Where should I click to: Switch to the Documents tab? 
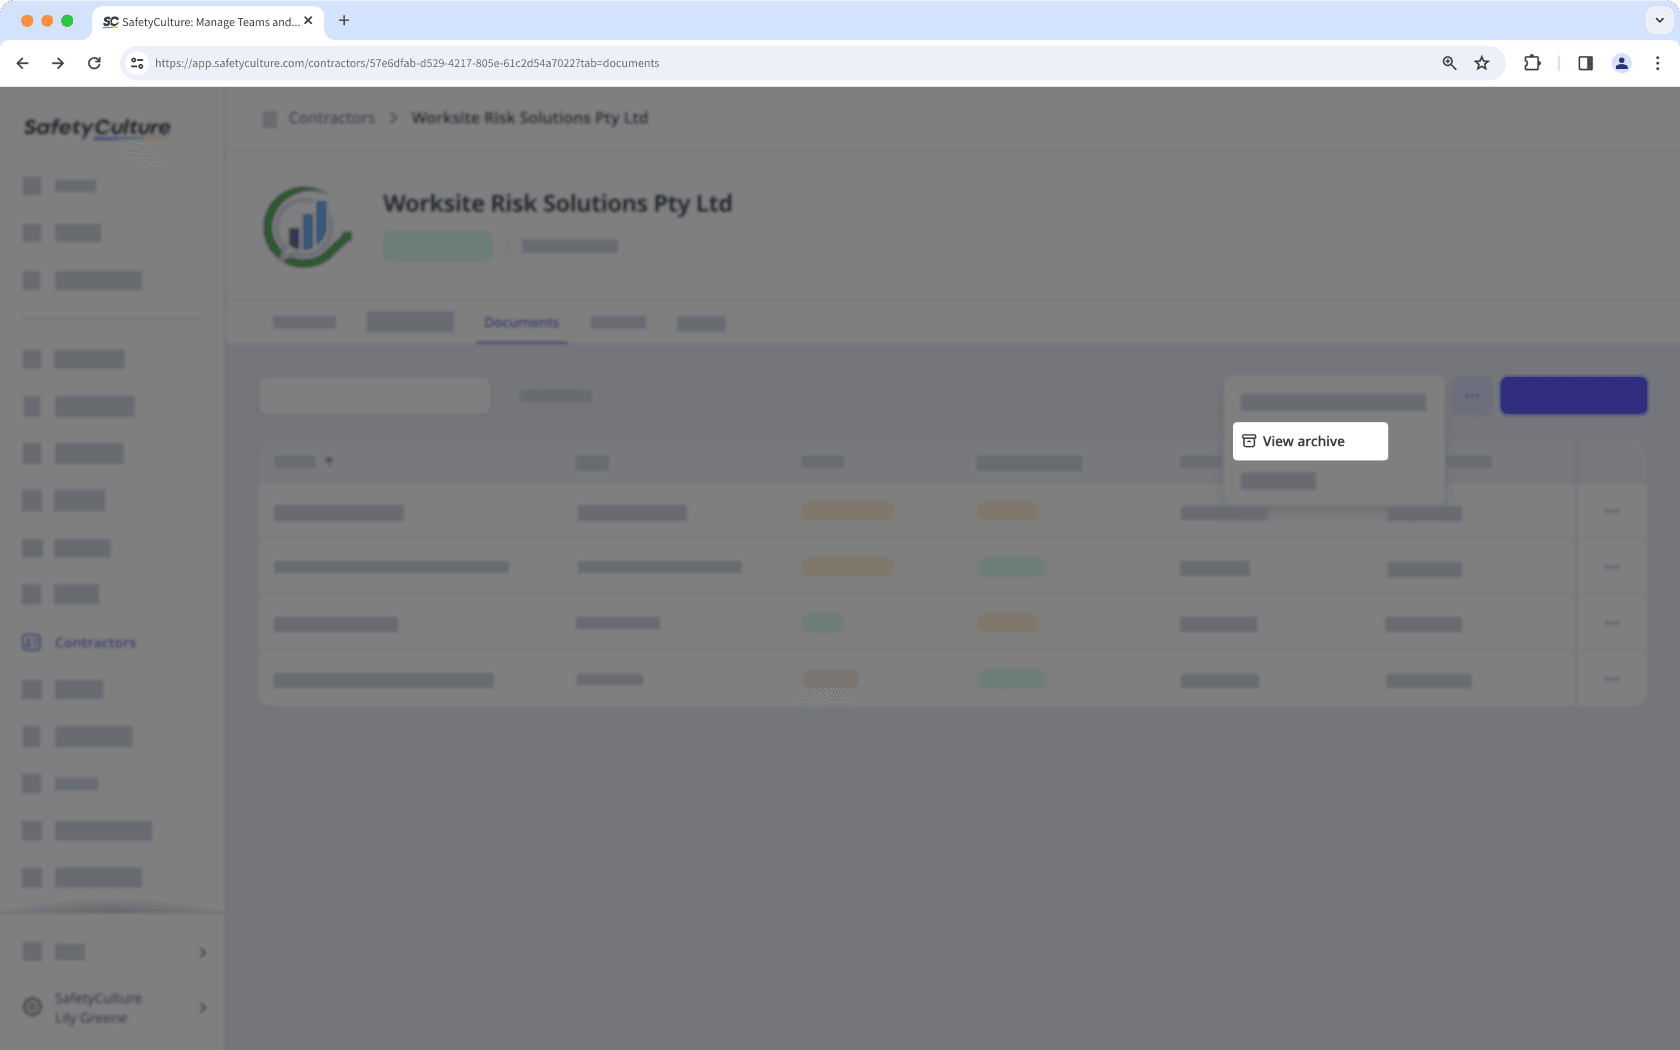521,322
